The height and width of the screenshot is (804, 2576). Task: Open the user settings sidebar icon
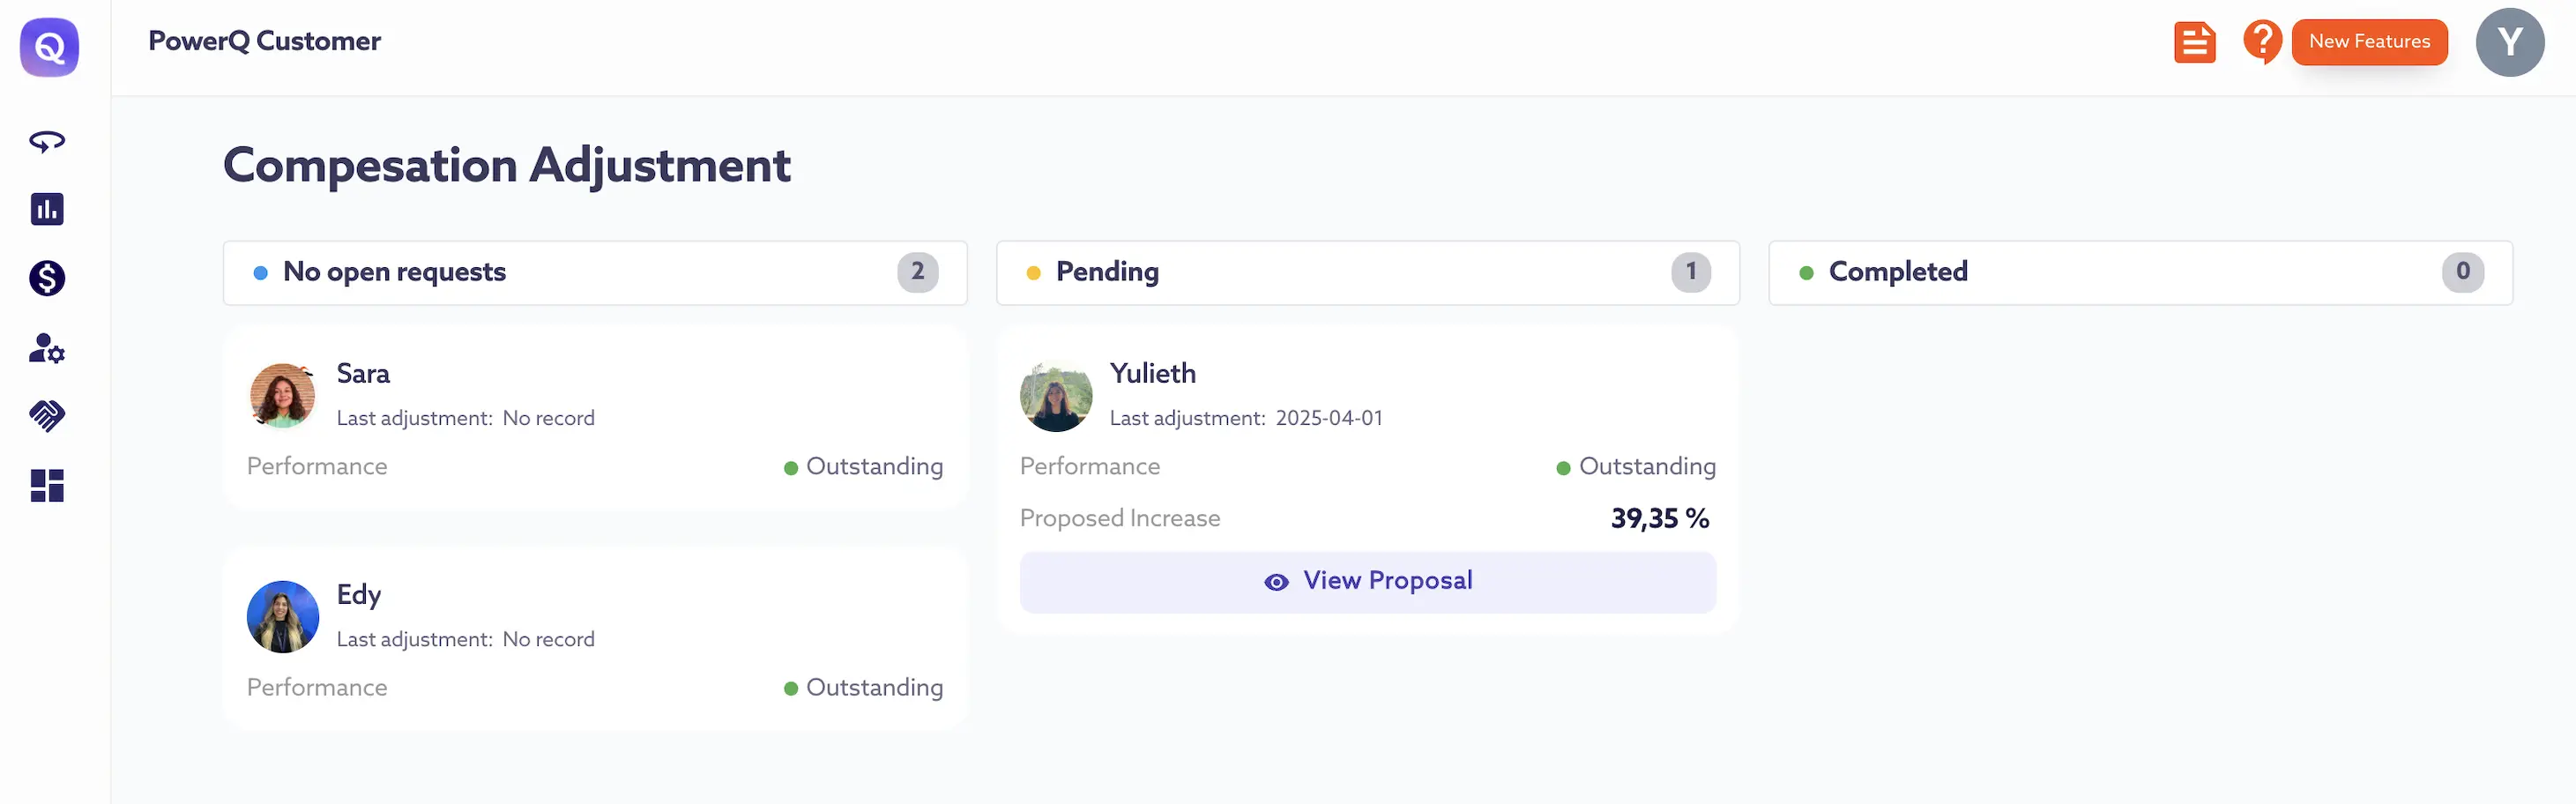tap(47, 348)
